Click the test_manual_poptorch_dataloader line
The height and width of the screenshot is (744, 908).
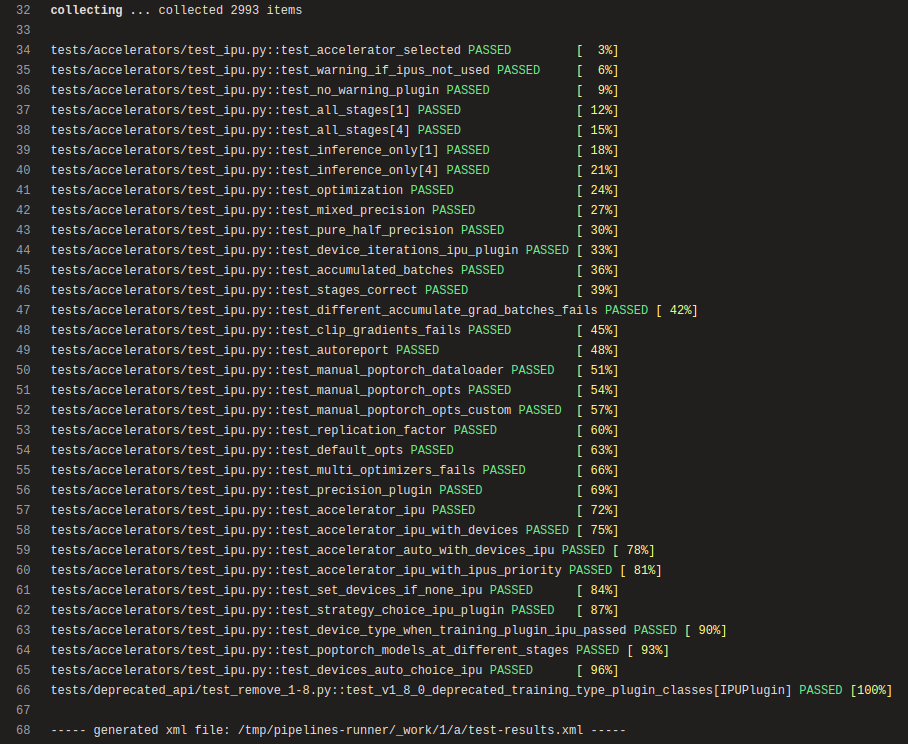(x=334, y=369)
